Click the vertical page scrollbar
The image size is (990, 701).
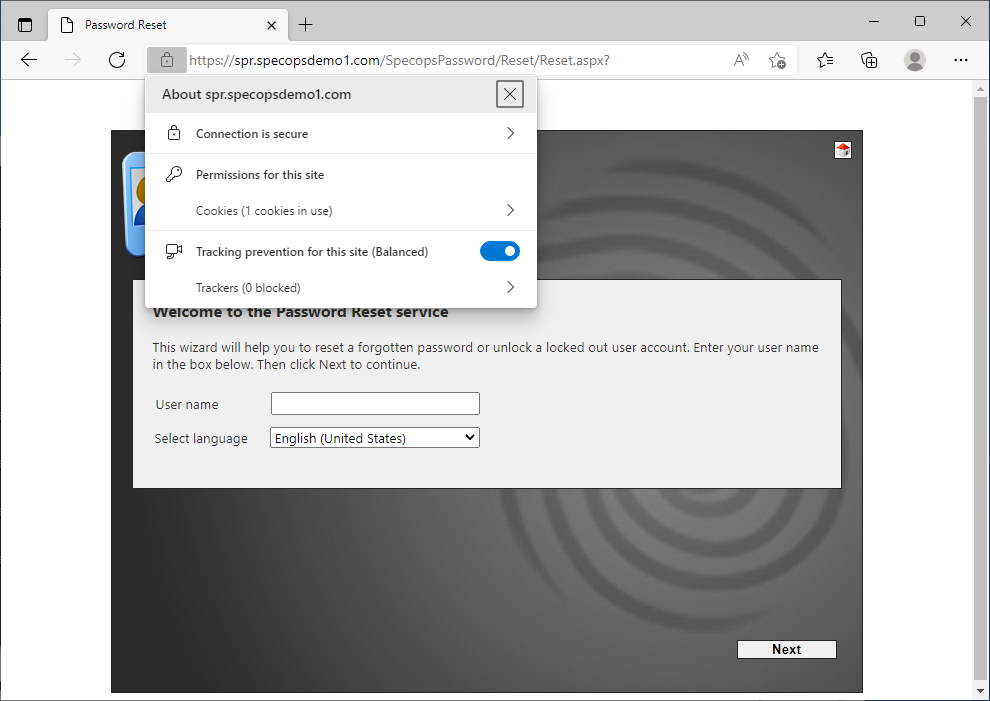click(980, 386)
